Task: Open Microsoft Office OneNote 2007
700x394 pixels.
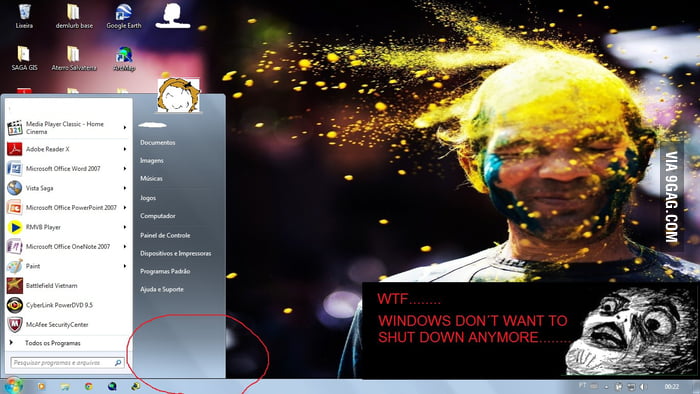Action: 67,246
